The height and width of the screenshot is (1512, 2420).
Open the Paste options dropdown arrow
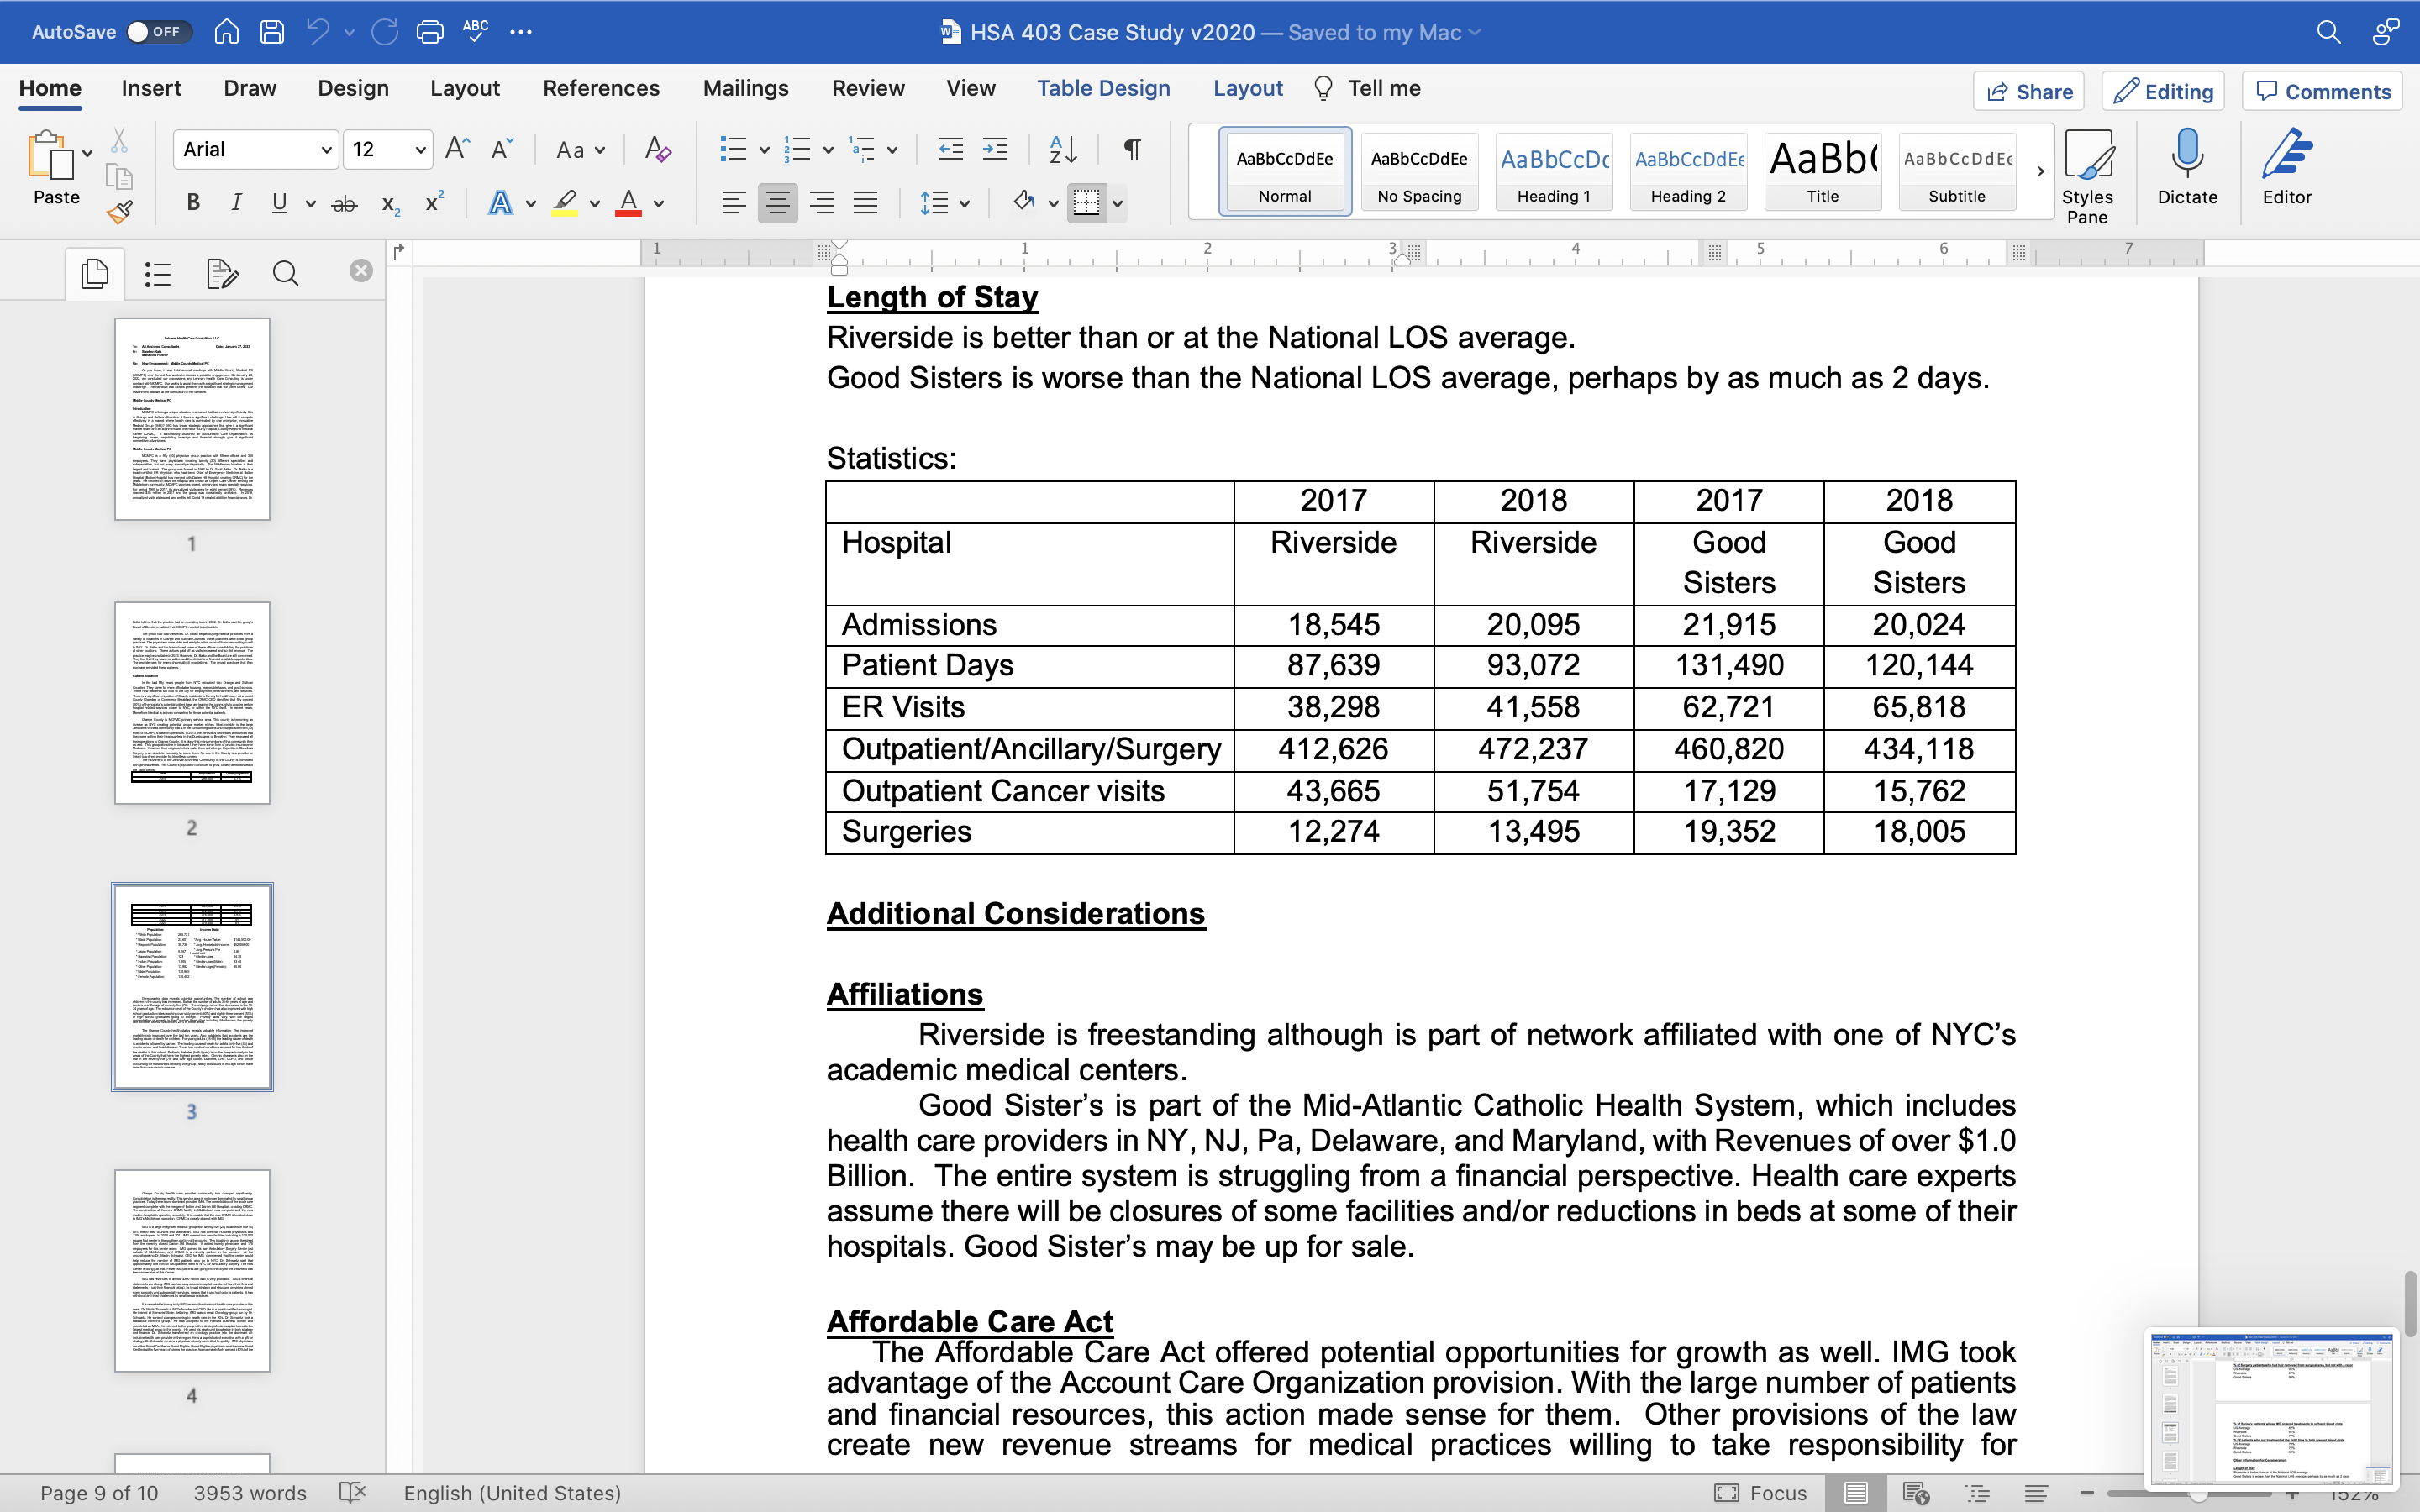coord(88,153)
